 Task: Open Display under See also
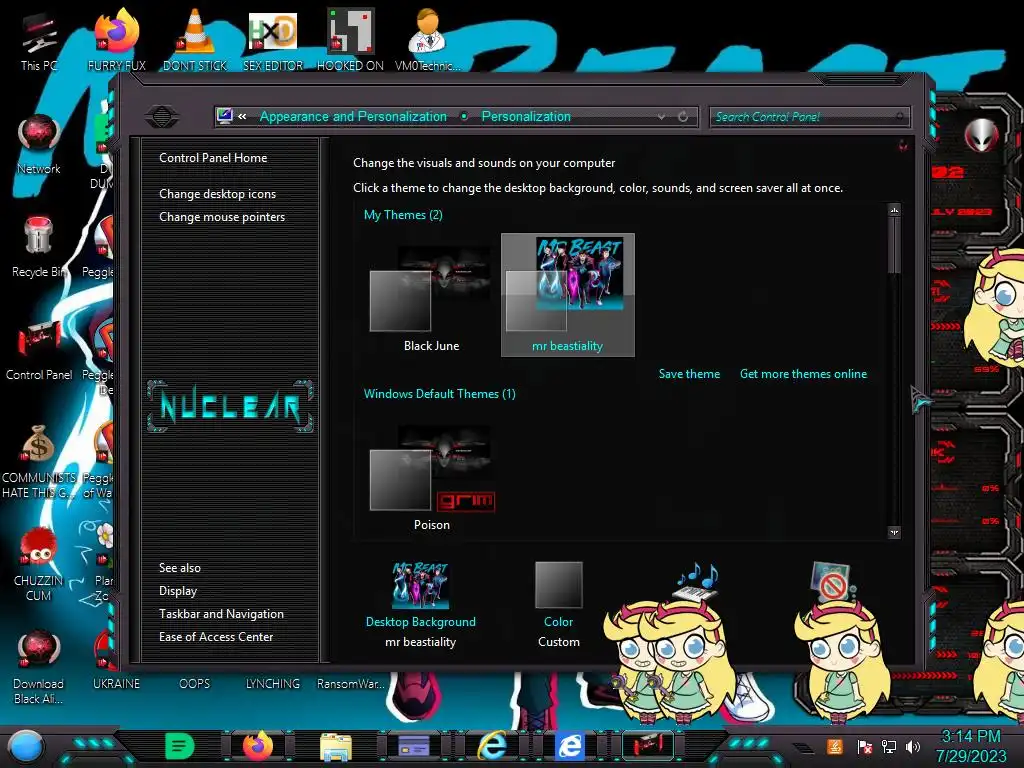[178, 591]
